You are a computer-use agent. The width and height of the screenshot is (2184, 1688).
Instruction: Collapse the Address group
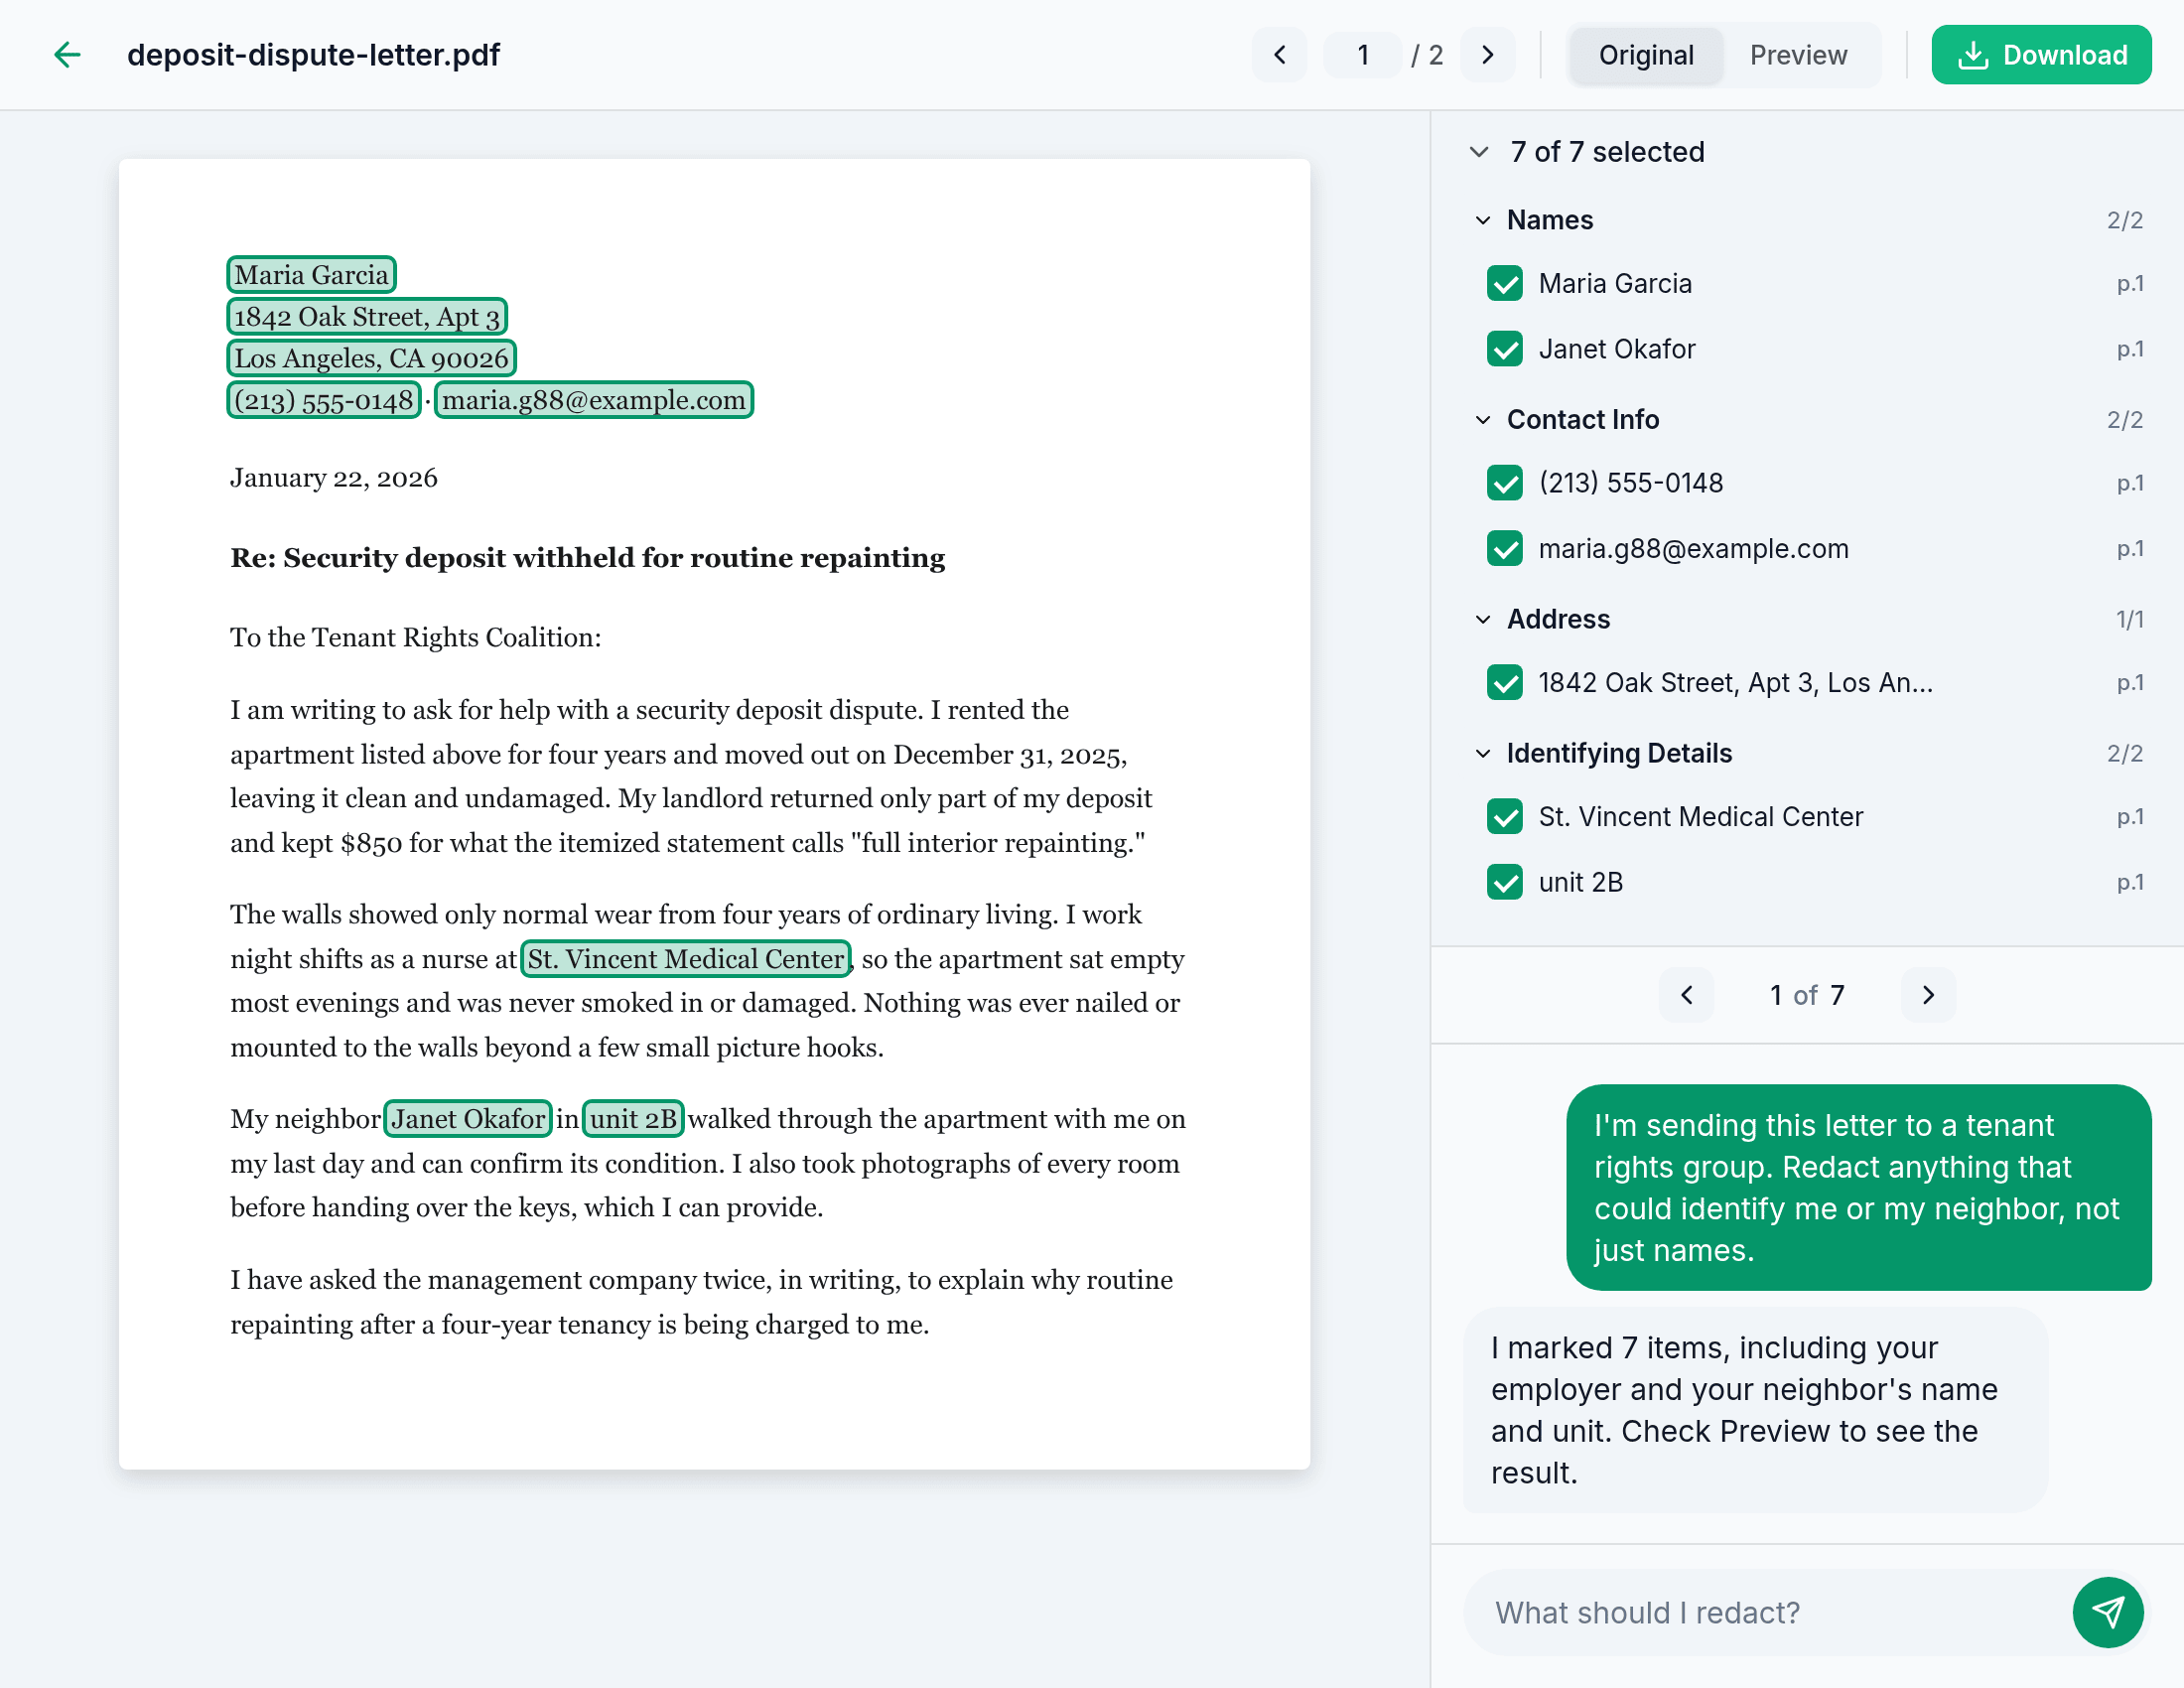coord(1482,620)
